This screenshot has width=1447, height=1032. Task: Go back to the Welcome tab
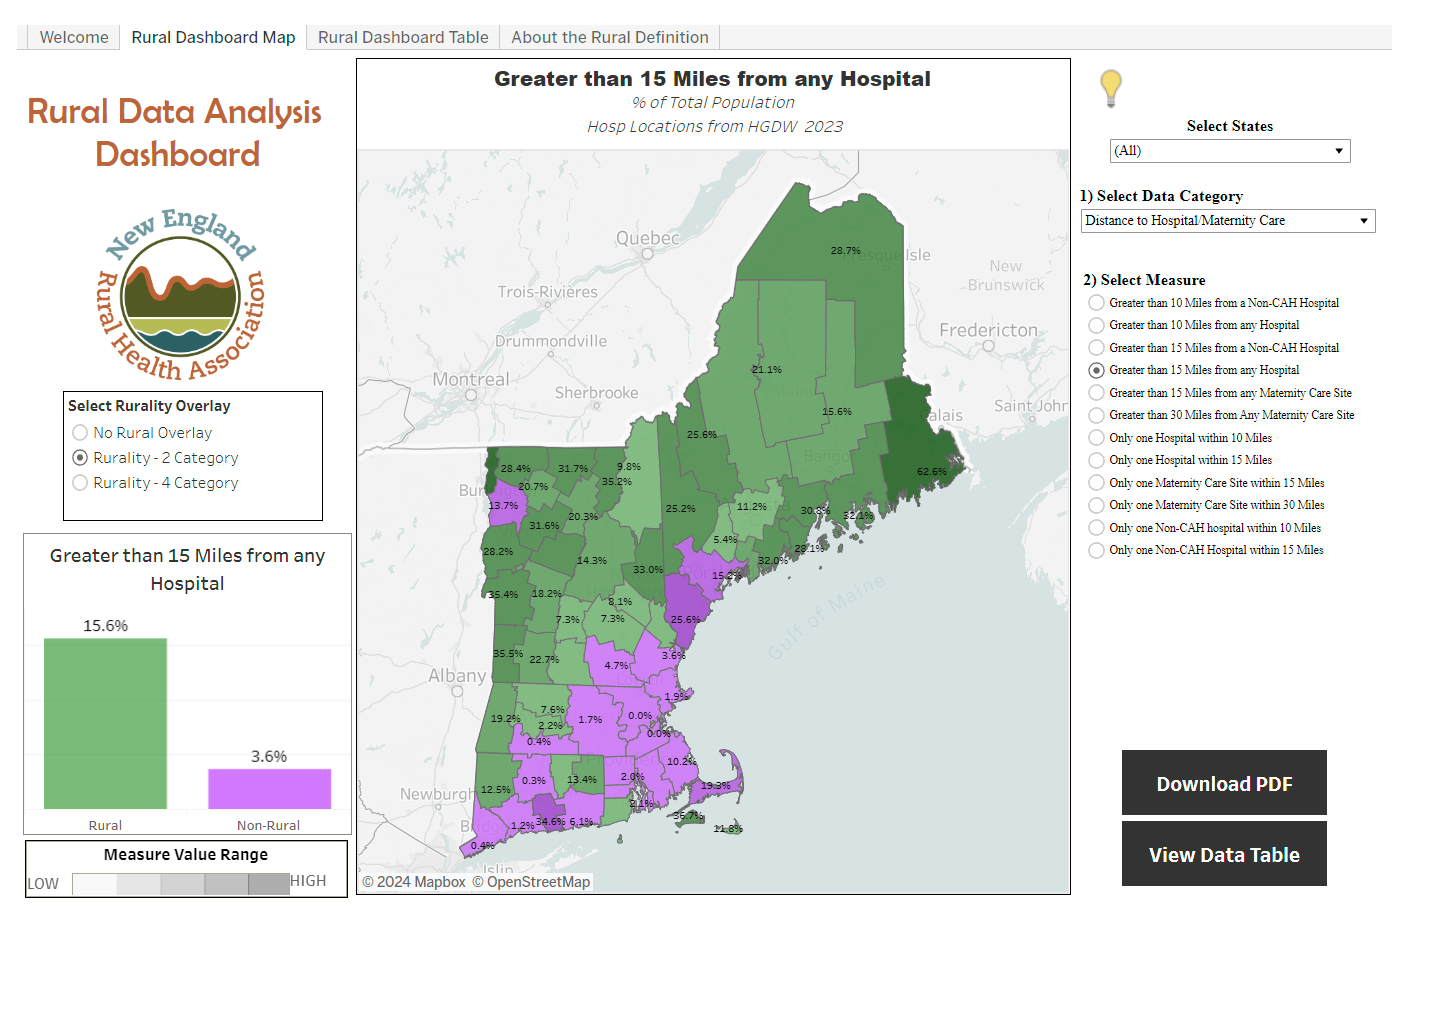74,36
